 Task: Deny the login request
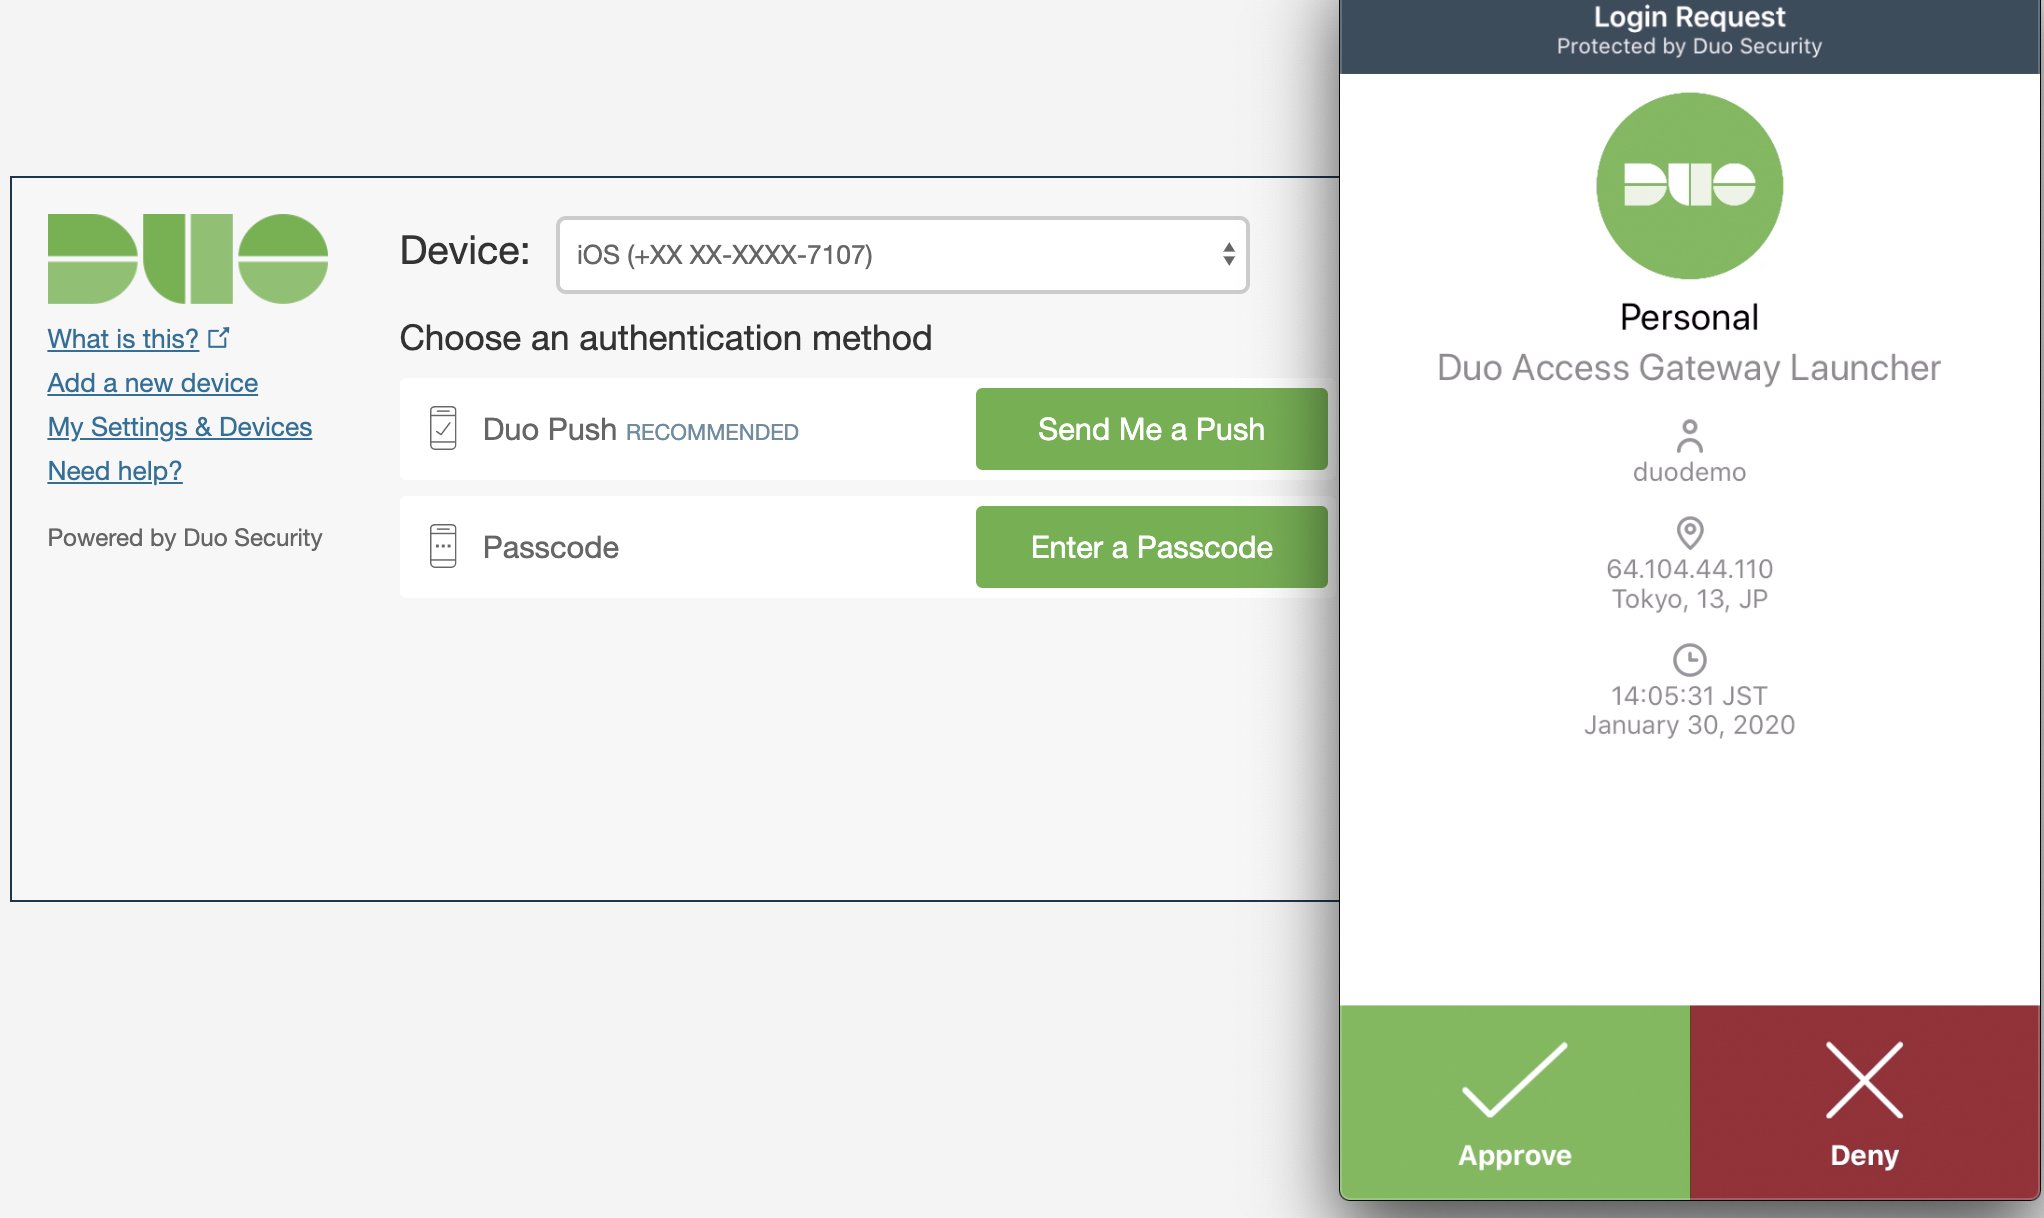pyautogui.click(x=1864, y=1102)
